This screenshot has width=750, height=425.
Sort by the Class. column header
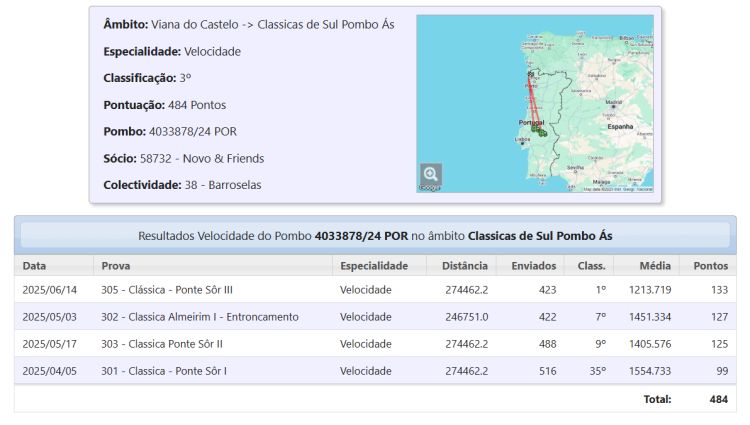point(591,266)
